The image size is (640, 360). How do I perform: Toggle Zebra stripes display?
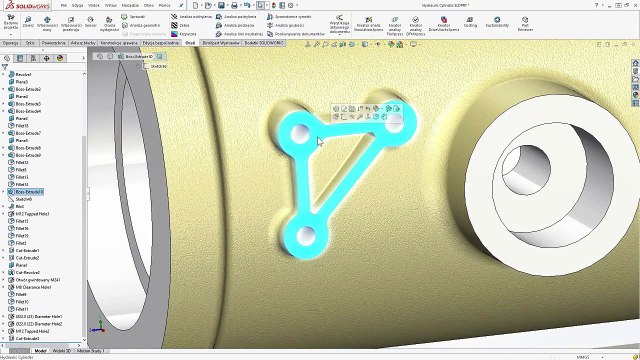[x=180, y=25]
